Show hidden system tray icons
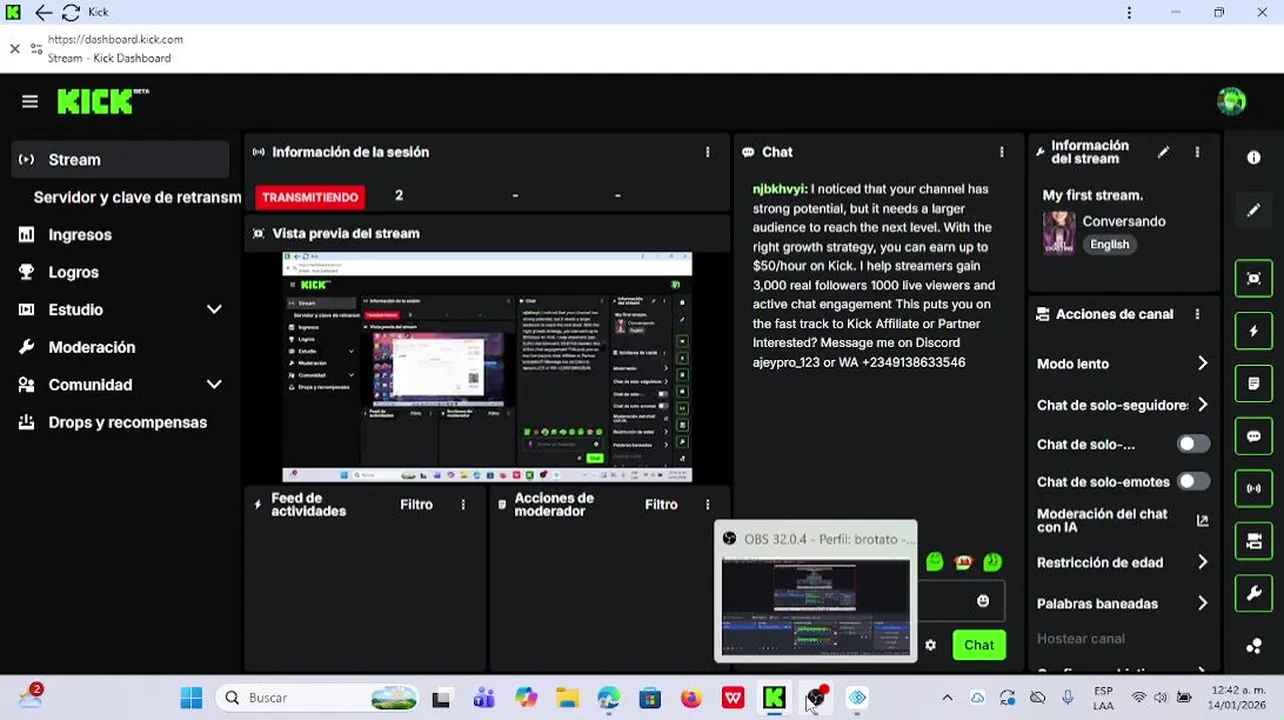The height and width of the screenshot is (720, 1284). (x=946, y=698)
